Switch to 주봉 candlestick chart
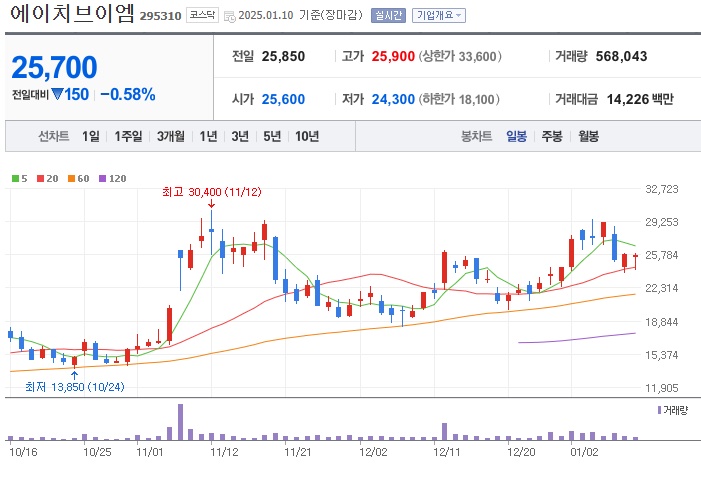This screenshot has height=481, width=701. (552, 136)
